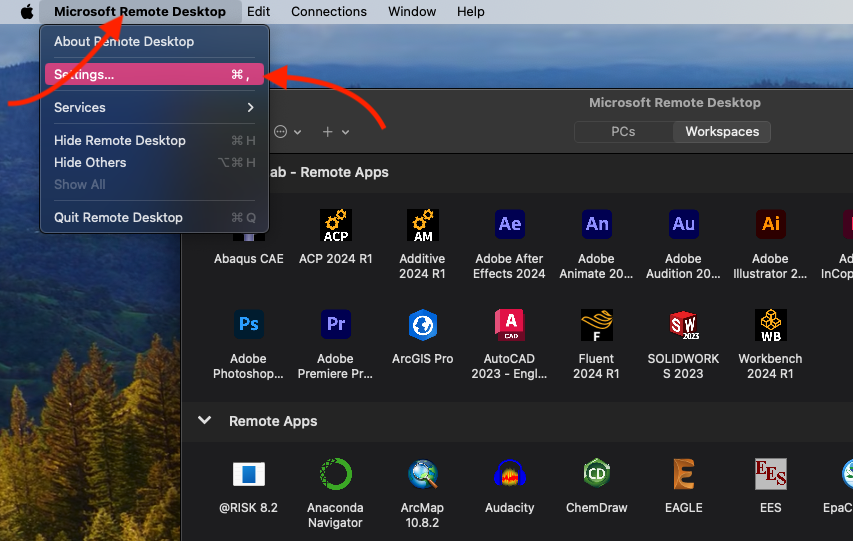Open the Edit menu
This screenshot has height=541, width=853.
258,11
